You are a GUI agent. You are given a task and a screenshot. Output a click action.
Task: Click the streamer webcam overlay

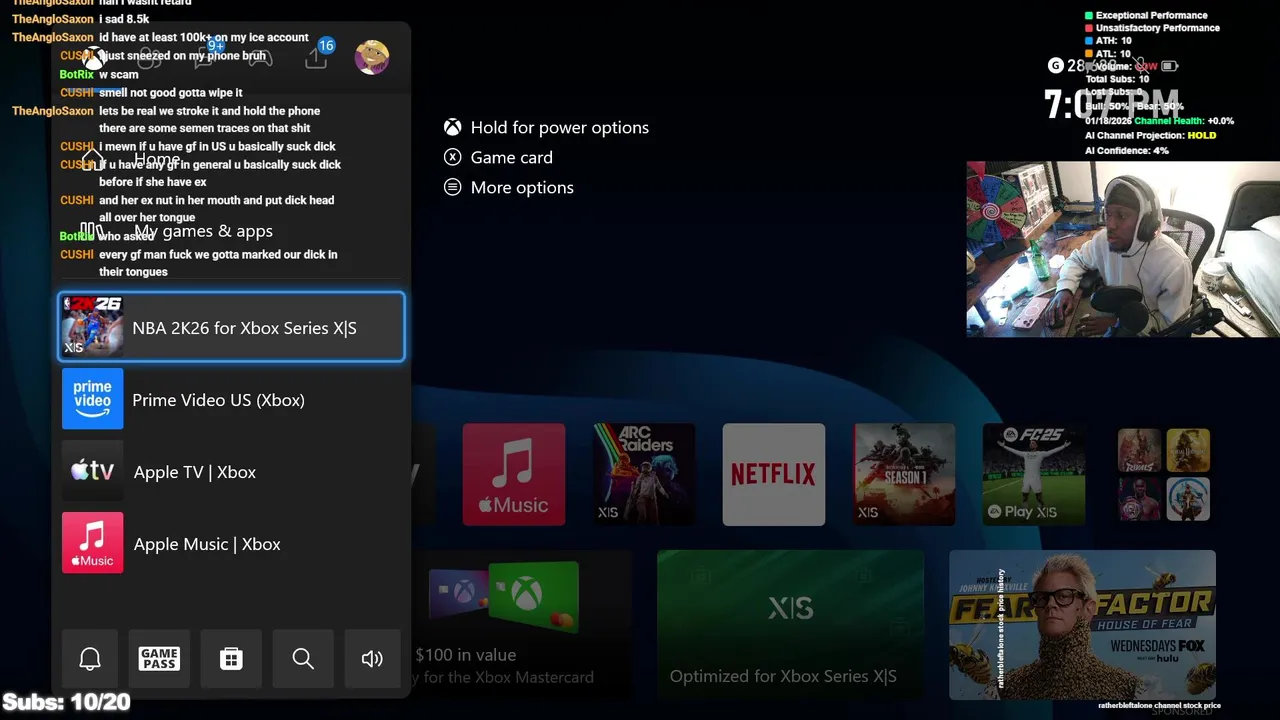1123,249
